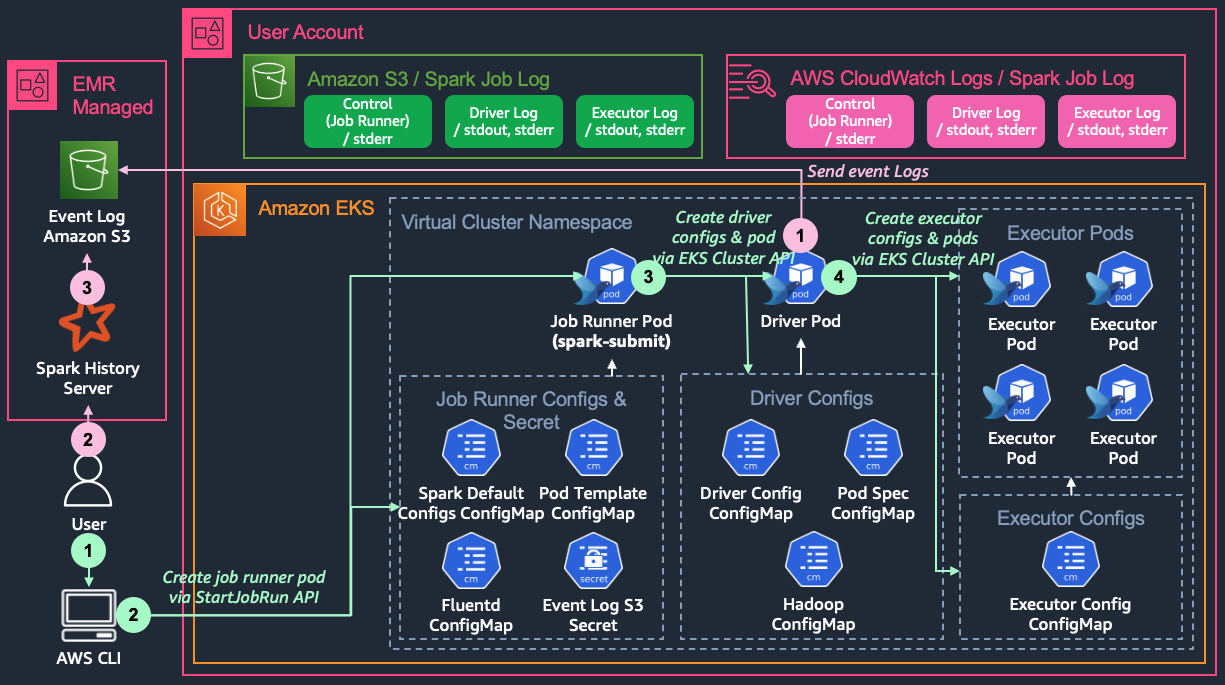Image resolution: width=1225 pixels, height=685 pixels.
Task: Click the 'User Account' heading text
Action: tap(306, 32)
